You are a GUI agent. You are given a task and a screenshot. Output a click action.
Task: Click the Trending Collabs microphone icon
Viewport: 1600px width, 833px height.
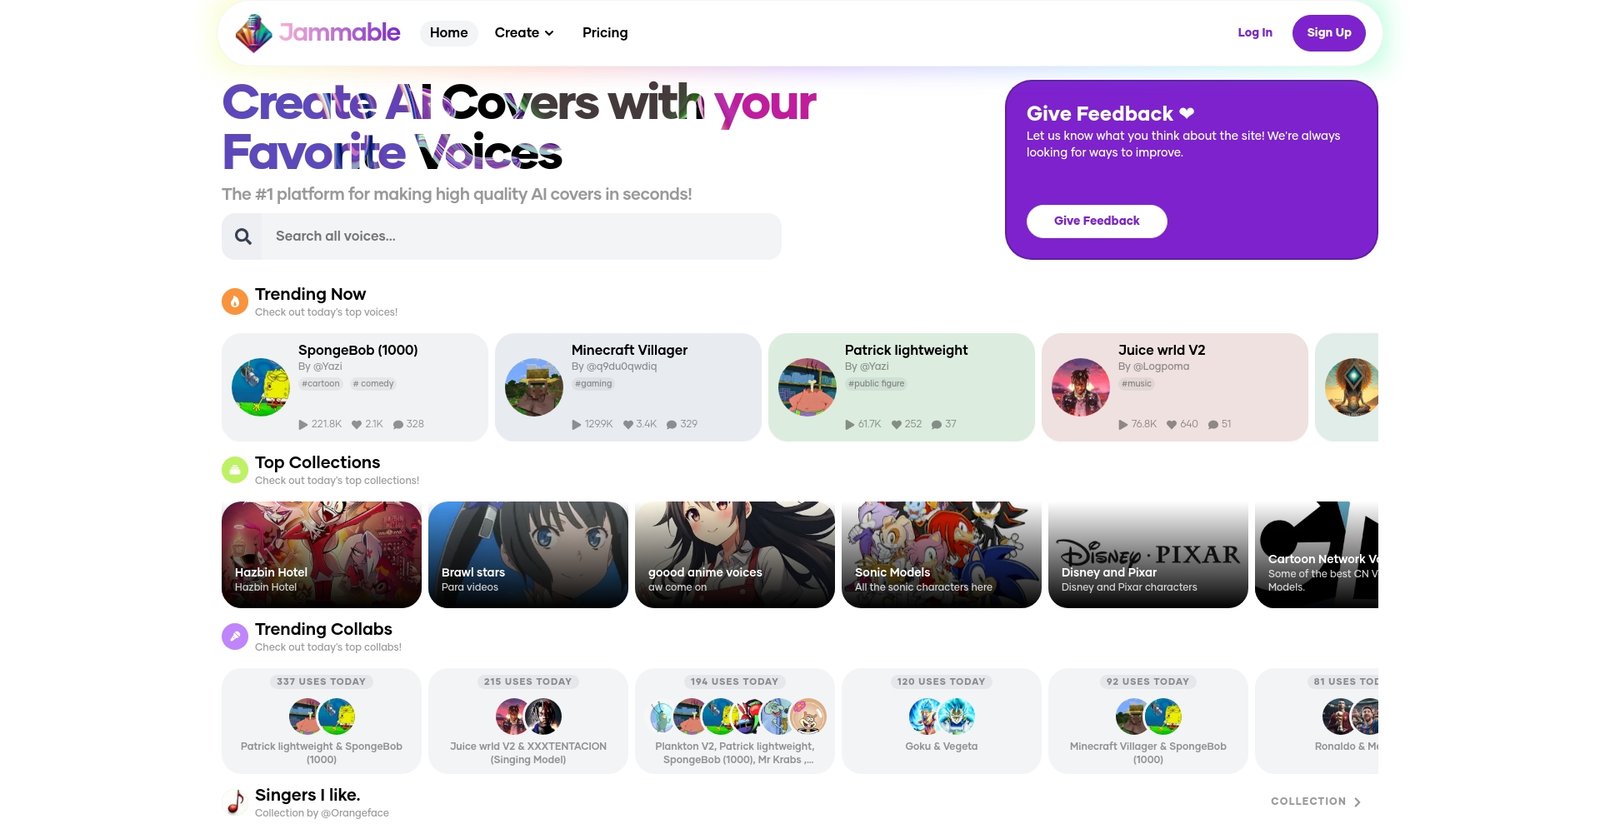pyautogui.click(x=235, y=636)
